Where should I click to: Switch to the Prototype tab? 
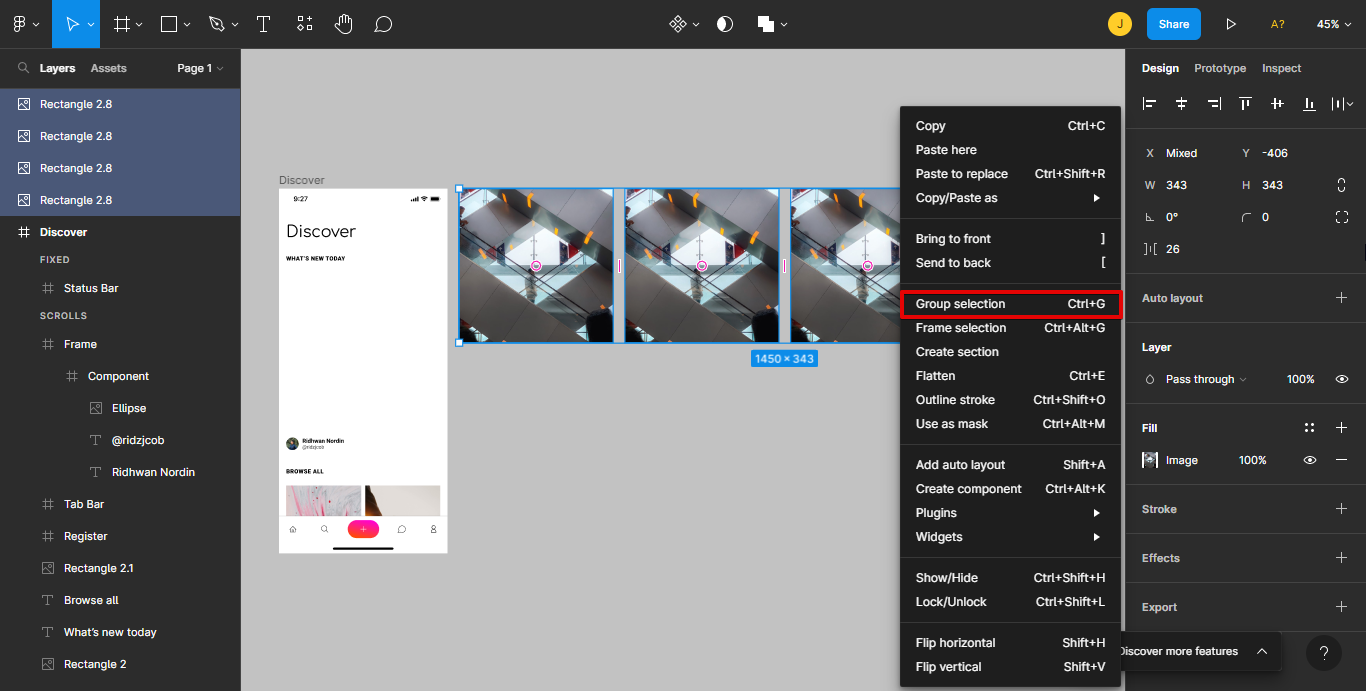1220,68
